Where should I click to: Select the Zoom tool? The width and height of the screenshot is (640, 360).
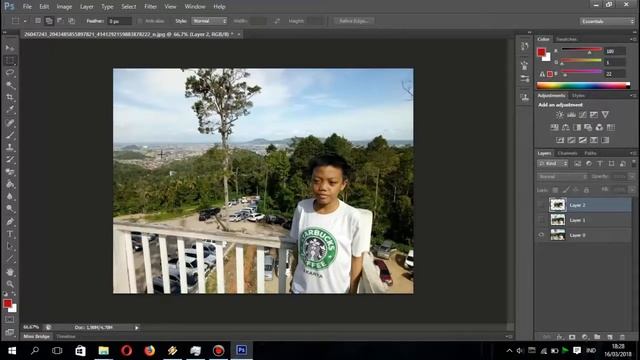pos(10,284)
